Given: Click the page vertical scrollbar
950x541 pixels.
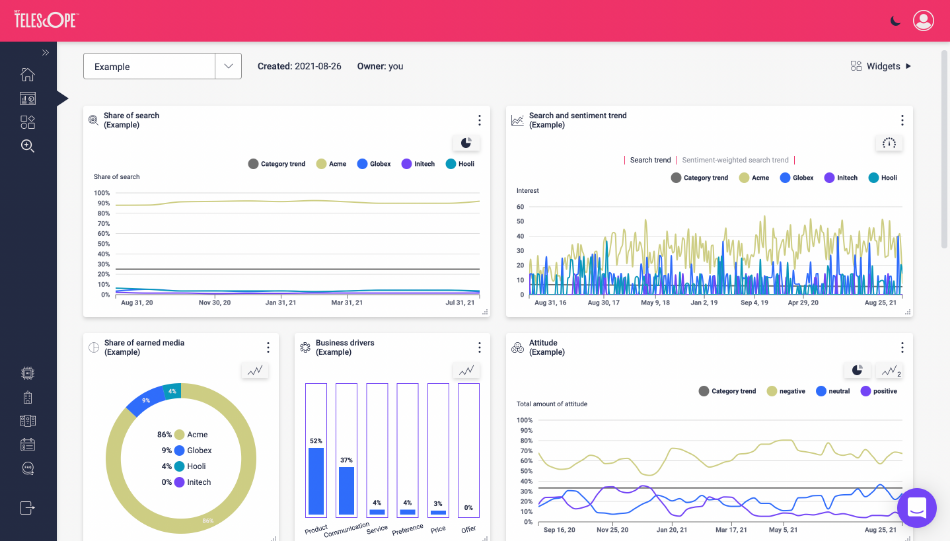Looking at the screenshot, I should coord(945,148).
